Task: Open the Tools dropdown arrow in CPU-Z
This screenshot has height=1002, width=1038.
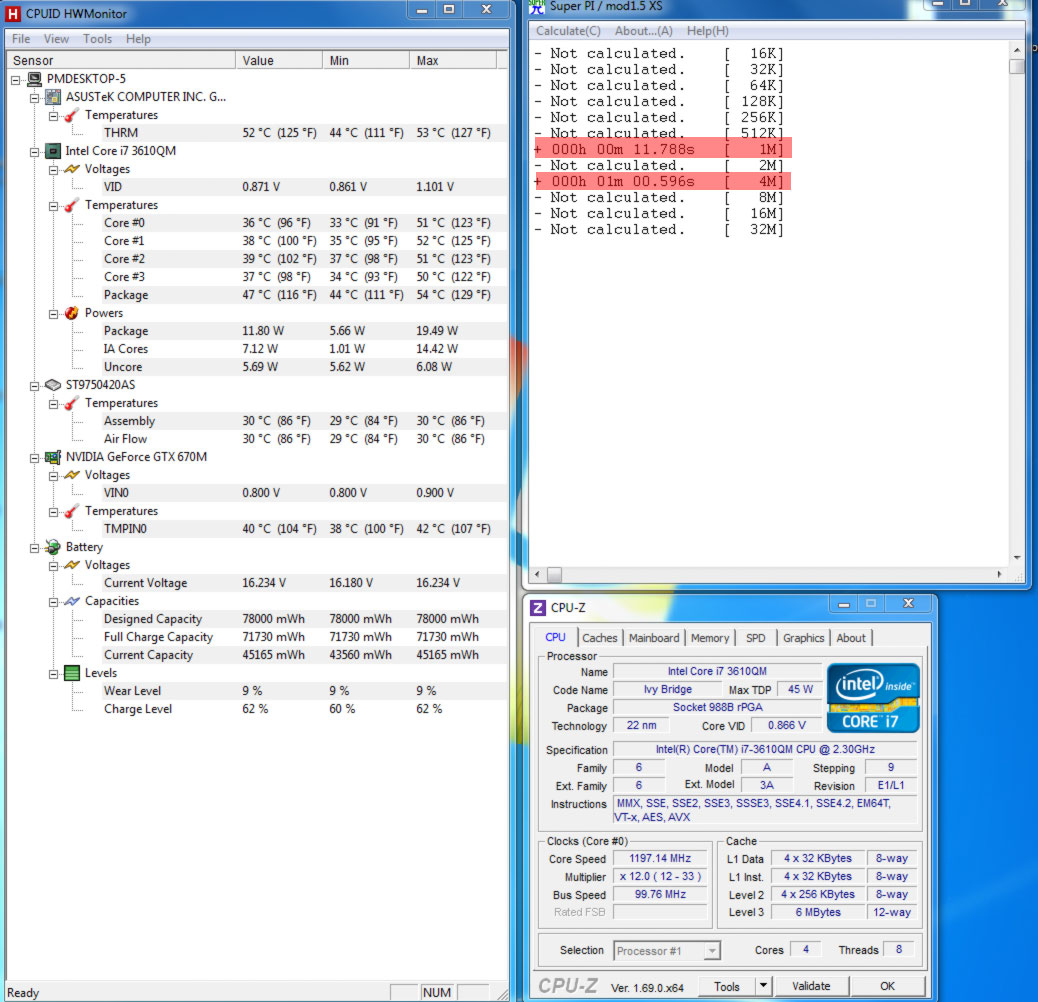Action: click(763, 986)
